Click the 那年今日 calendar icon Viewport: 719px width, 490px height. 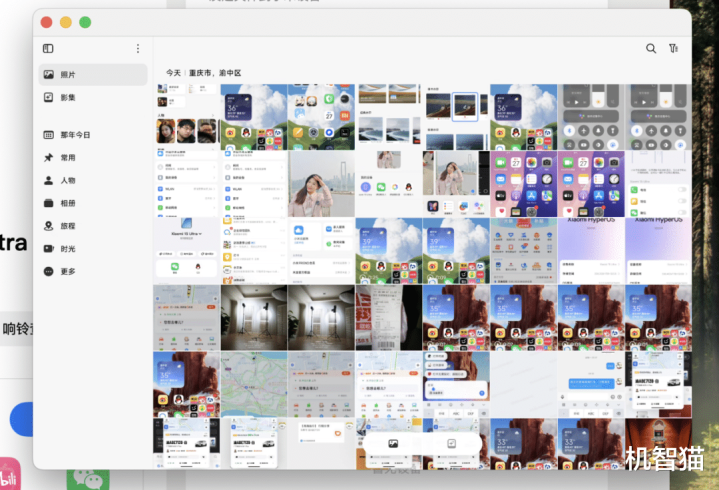point(48,135)
